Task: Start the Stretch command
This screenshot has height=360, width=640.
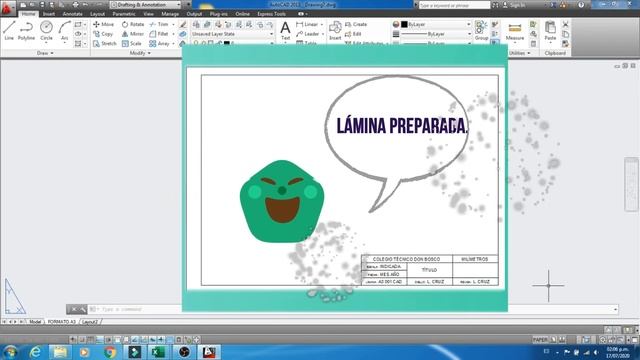Action: pyautogui.click(x=104, y=43)
